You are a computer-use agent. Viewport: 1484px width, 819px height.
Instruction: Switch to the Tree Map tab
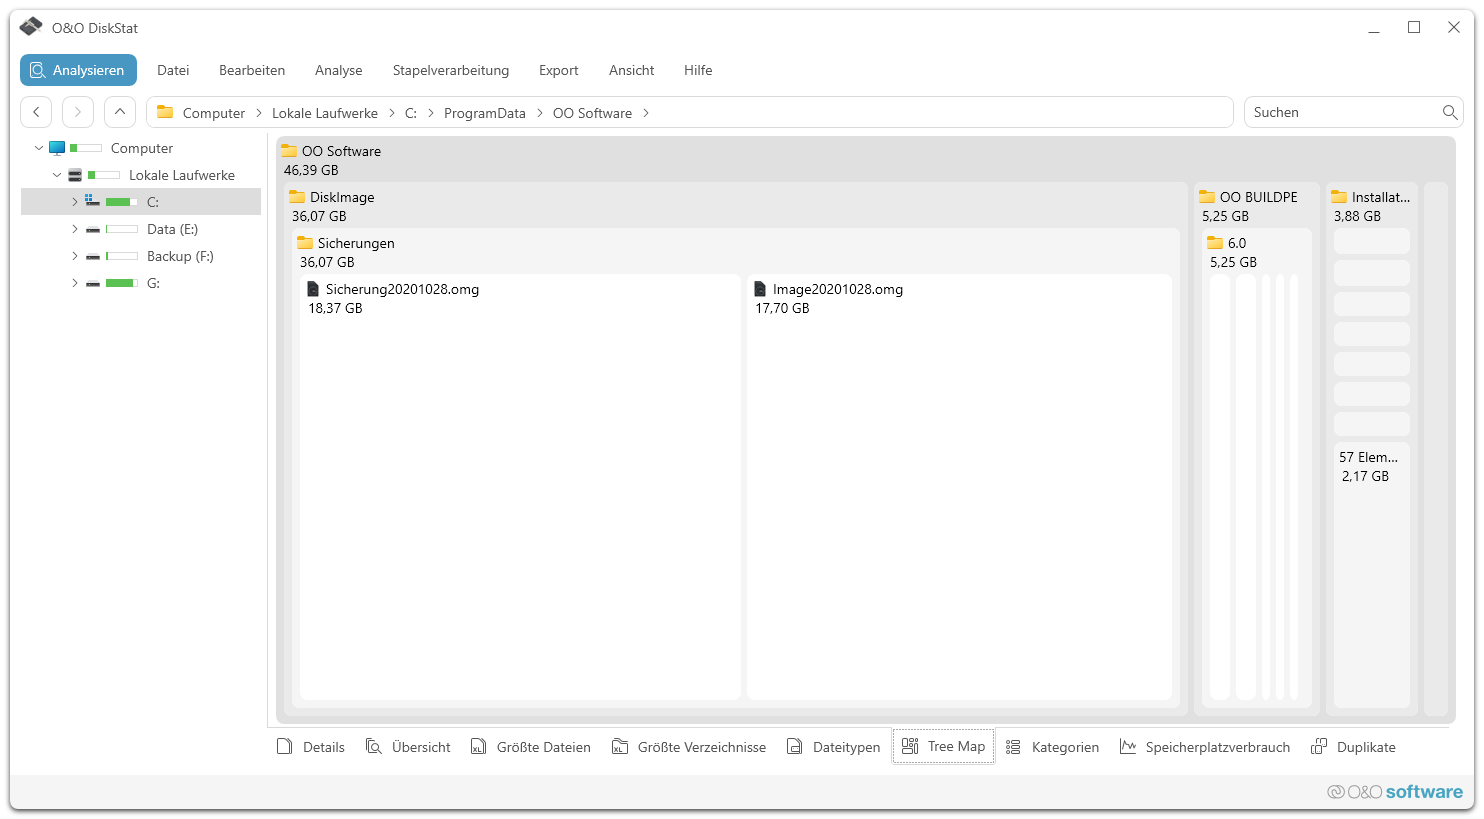pos(943,747)
